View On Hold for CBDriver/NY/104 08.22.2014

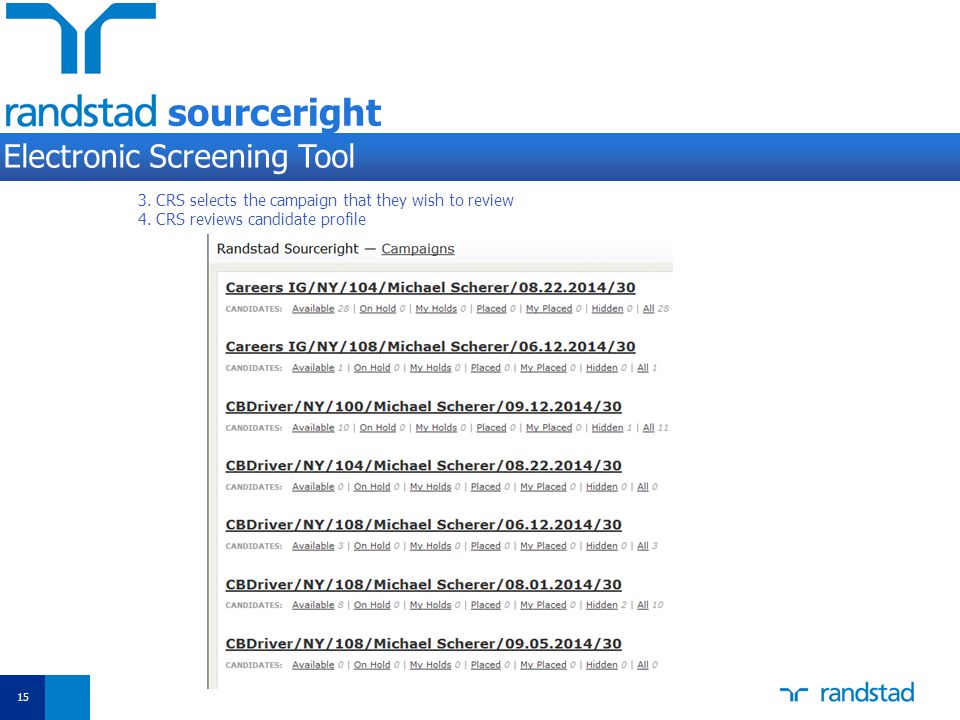(372, 487)
